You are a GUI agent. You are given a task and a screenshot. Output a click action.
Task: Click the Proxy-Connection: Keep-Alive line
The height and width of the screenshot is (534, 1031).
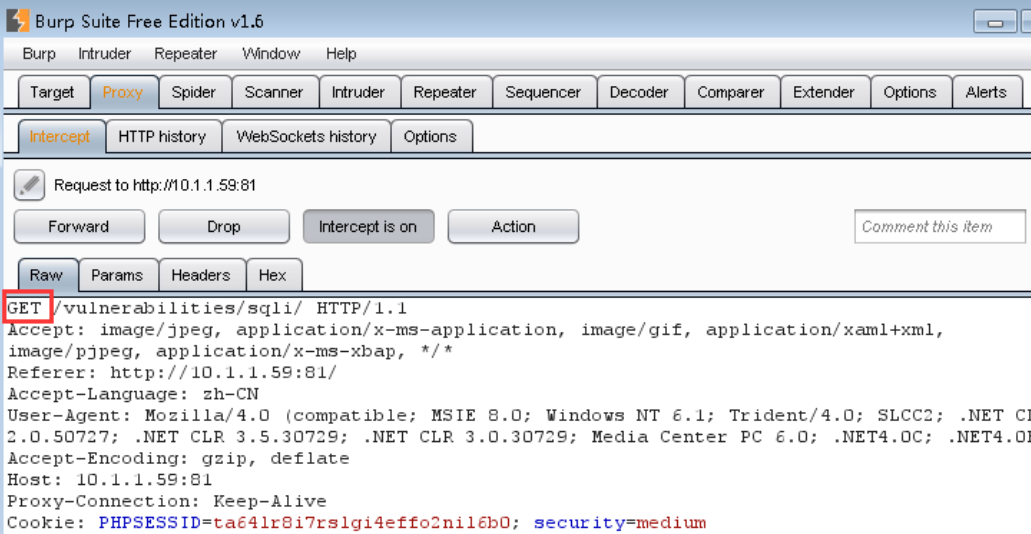coord(167,502)
